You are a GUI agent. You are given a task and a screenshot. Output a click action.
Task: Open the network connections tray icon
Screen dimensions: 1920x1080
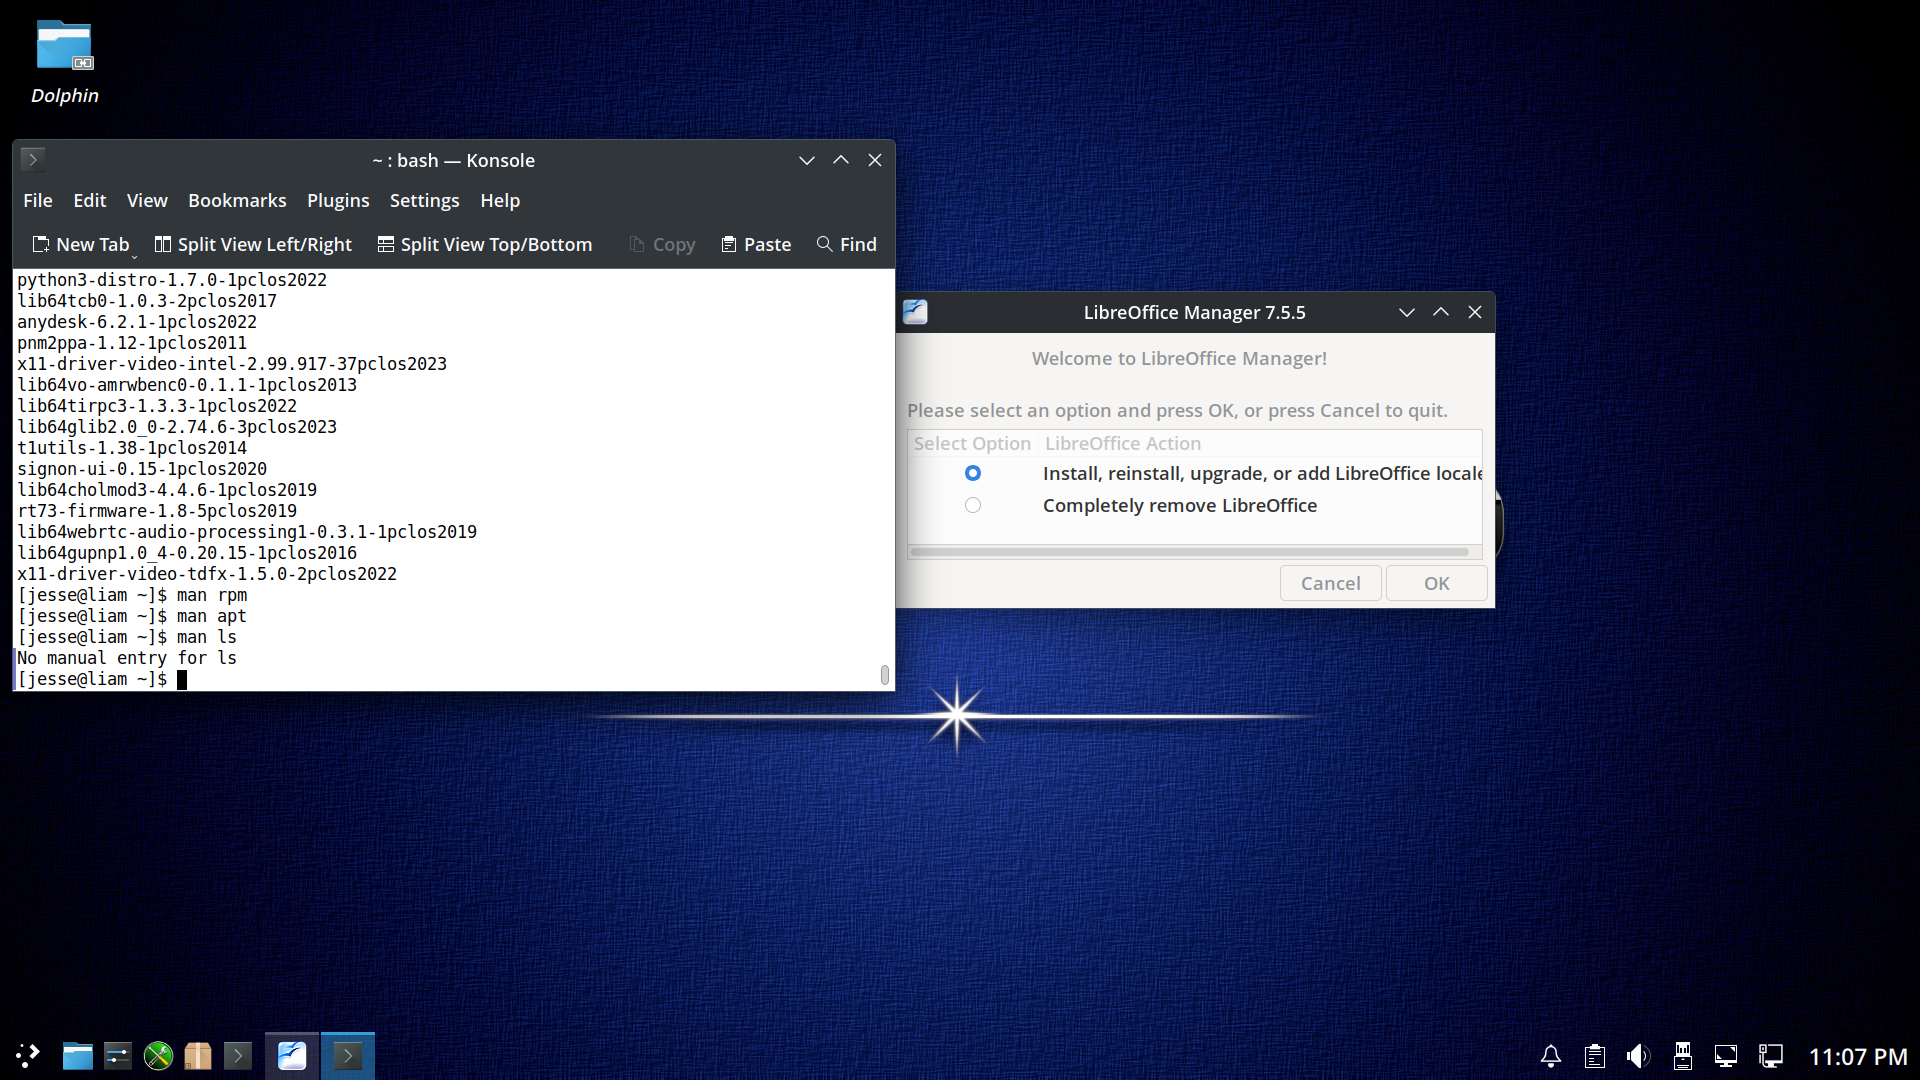(1771, 1056)
